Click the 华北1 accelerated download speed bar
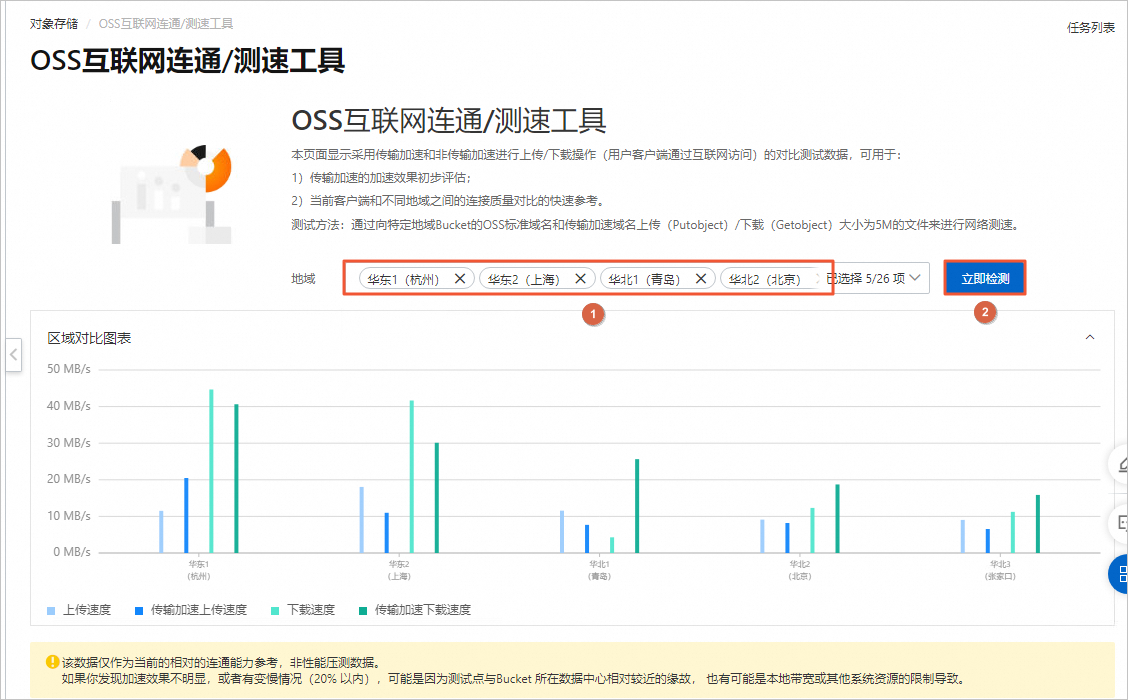Viewport: 1128px width, 700px height. pyautogui.click(x=637, y=506)
